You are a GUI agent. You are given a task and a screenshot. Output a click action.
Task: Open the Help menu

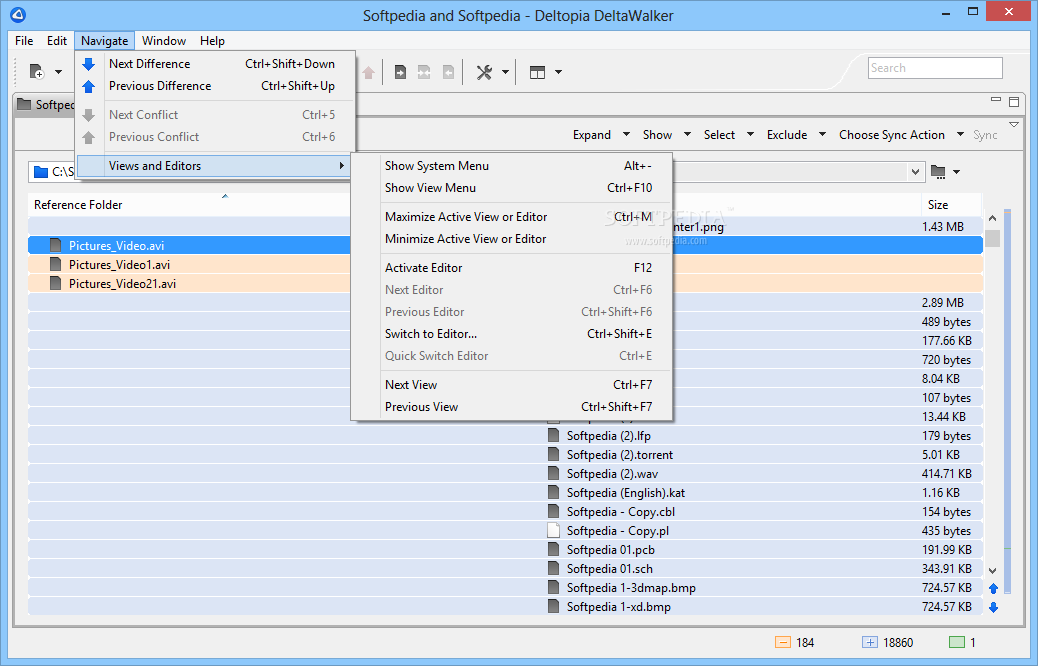(x=212, y=40)
